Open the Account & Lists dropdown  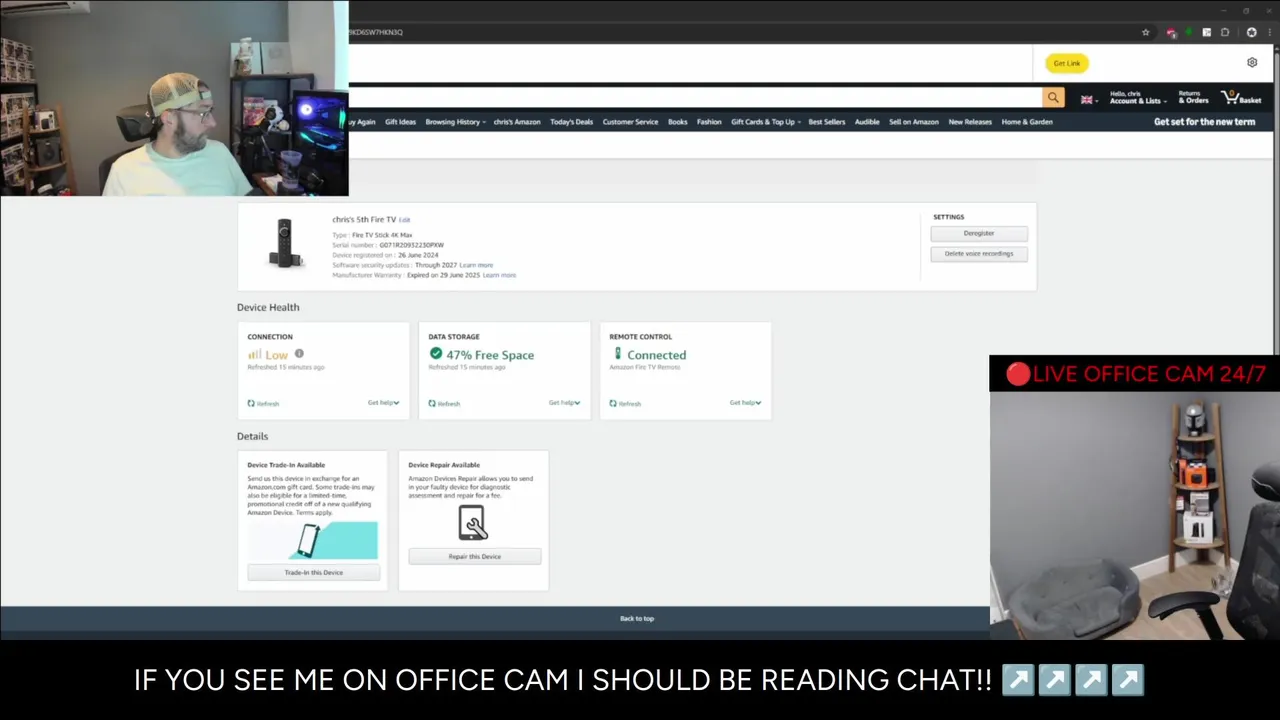[1138, 98]
